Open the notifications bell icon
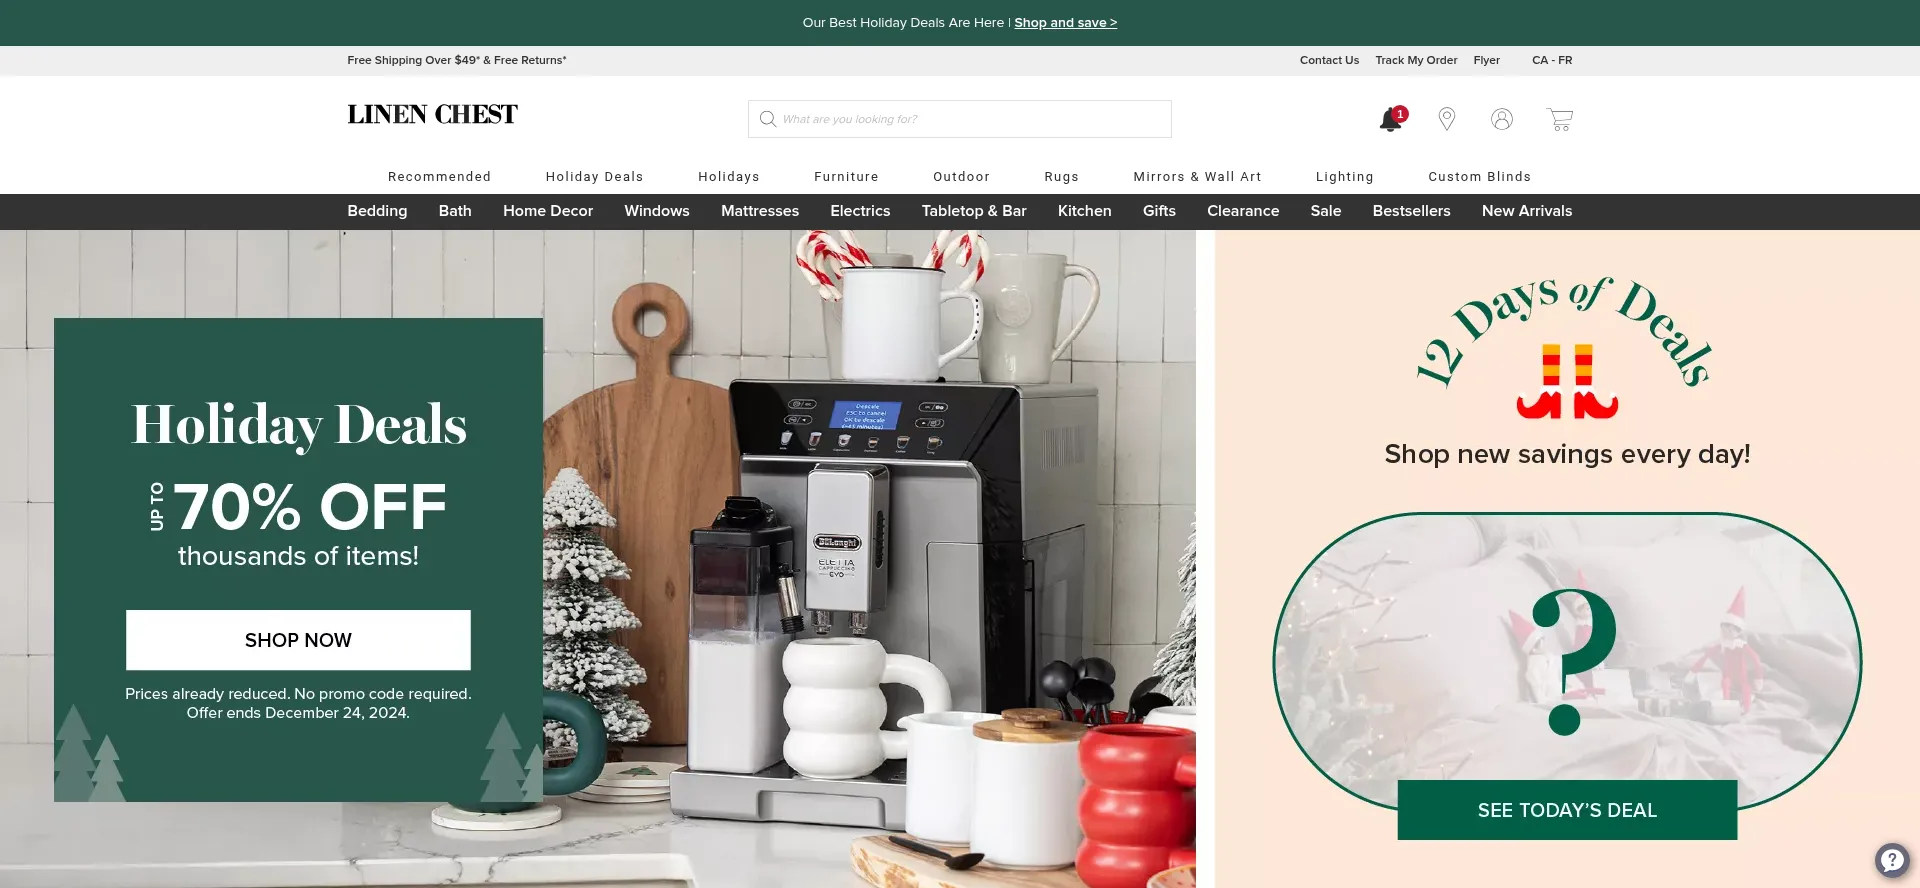Viewport: 1920px width, 888px height. [1390, 120]
